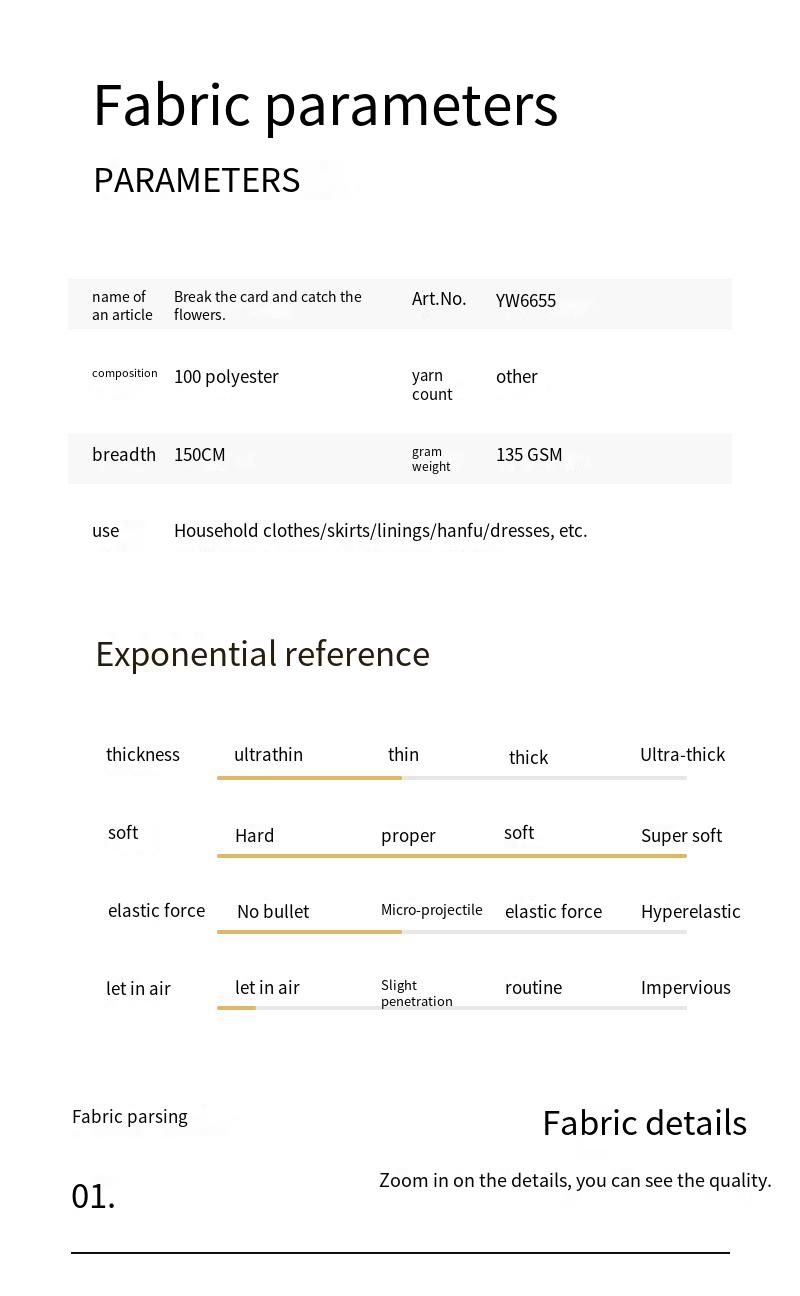
Task: Select the "Ultra-thick" scale label
Action: (x=682, y=755)
